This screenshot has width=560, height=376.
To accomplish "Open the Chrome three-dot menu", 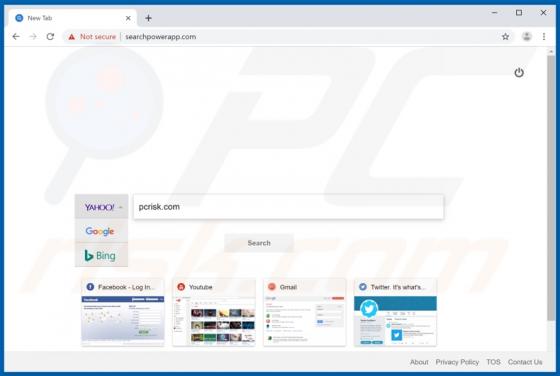I will (544, 36).
